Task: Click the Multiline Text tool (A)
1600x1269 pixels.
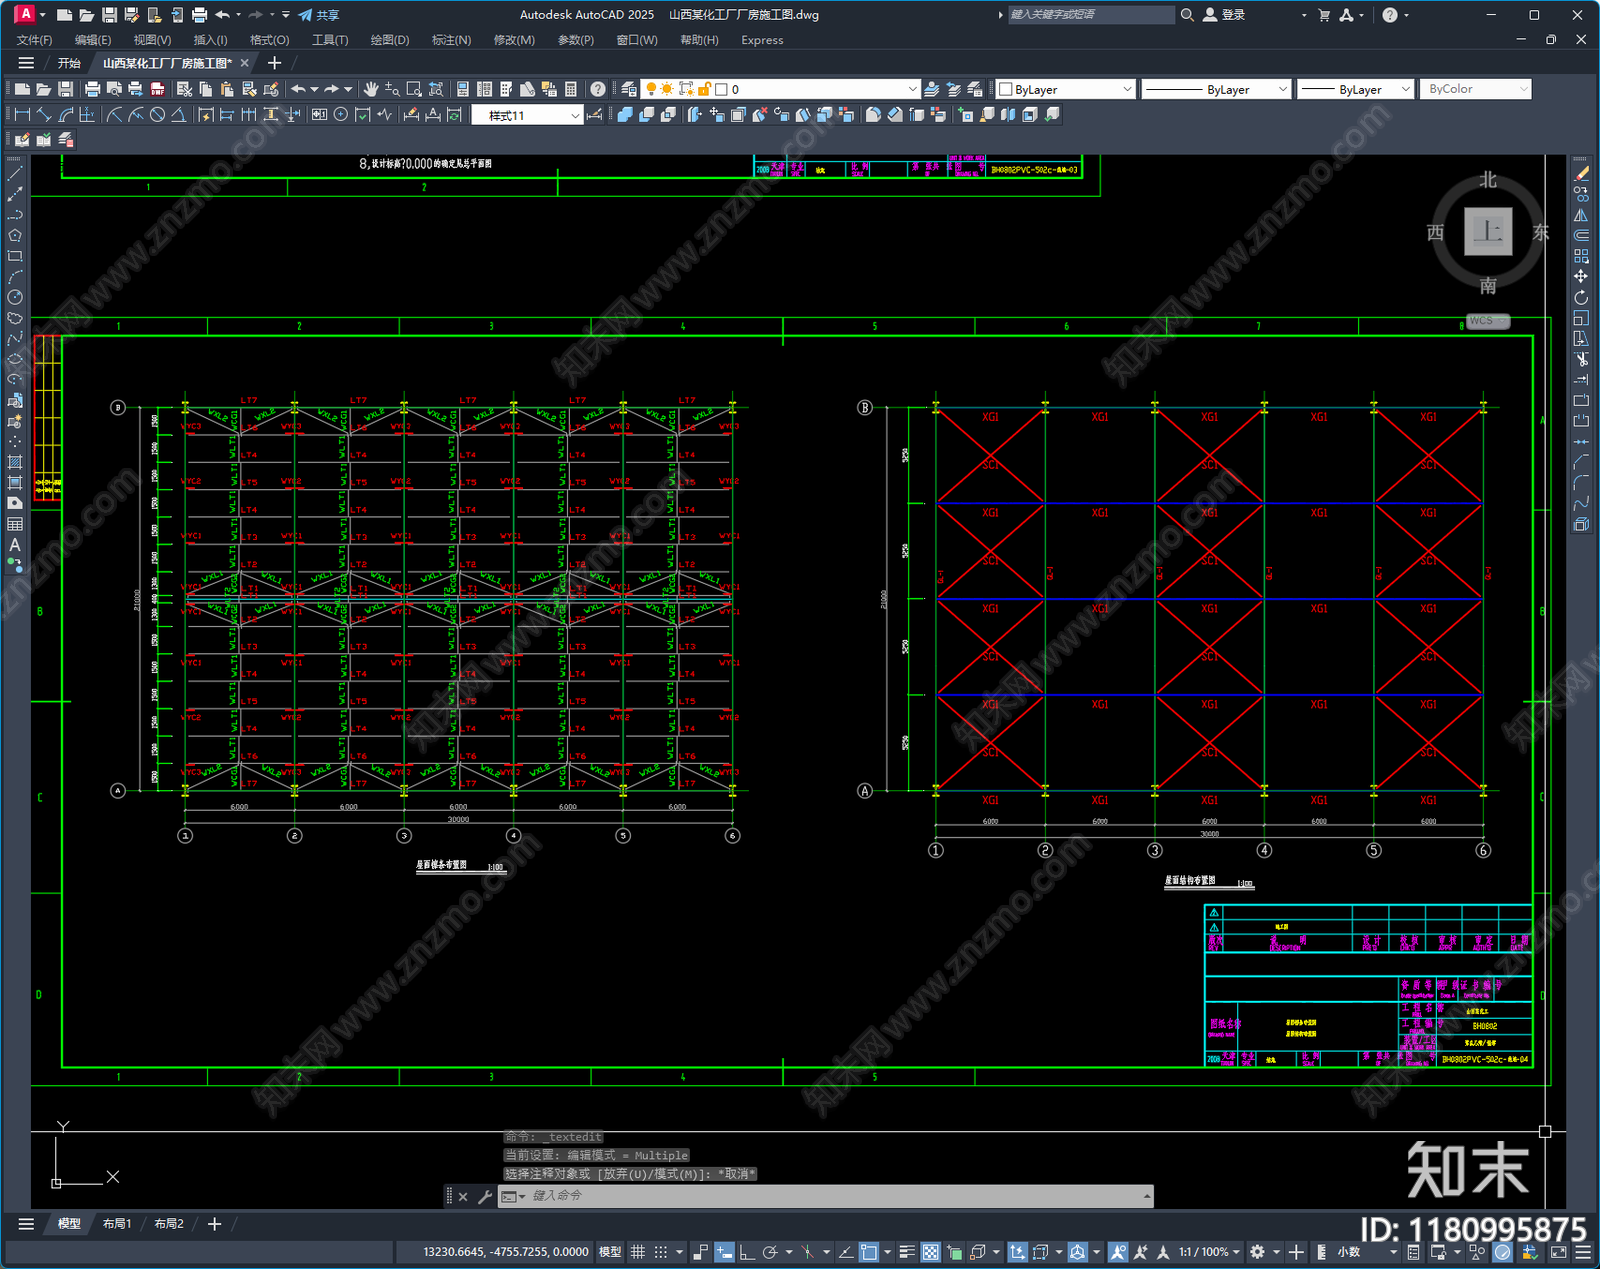Action: pos(15,545)
